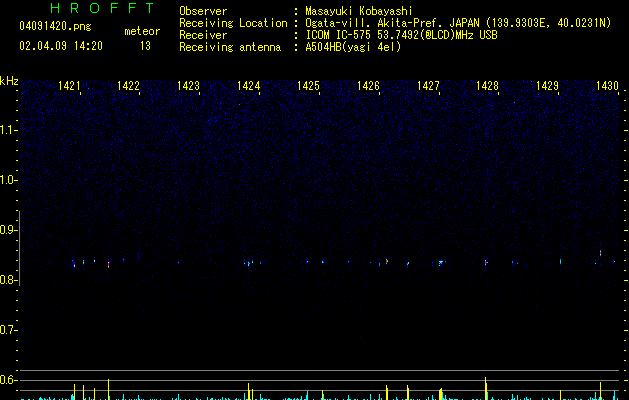Click the 1427 time marker
The image size is (629, 400).
click(x=428, y=86)
